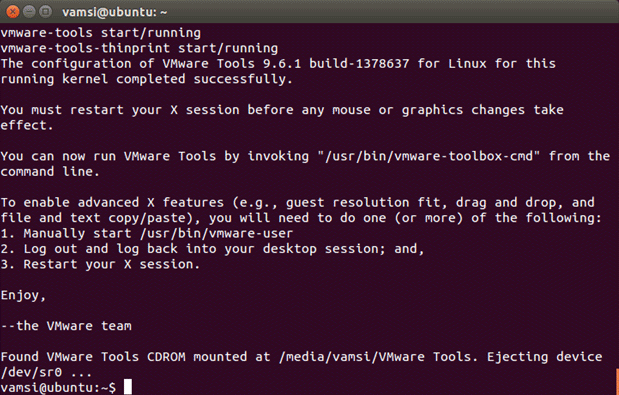Click the "Enjoy," line
The image size is (619, 395).
pyautogui.click(x=23, y=295)
